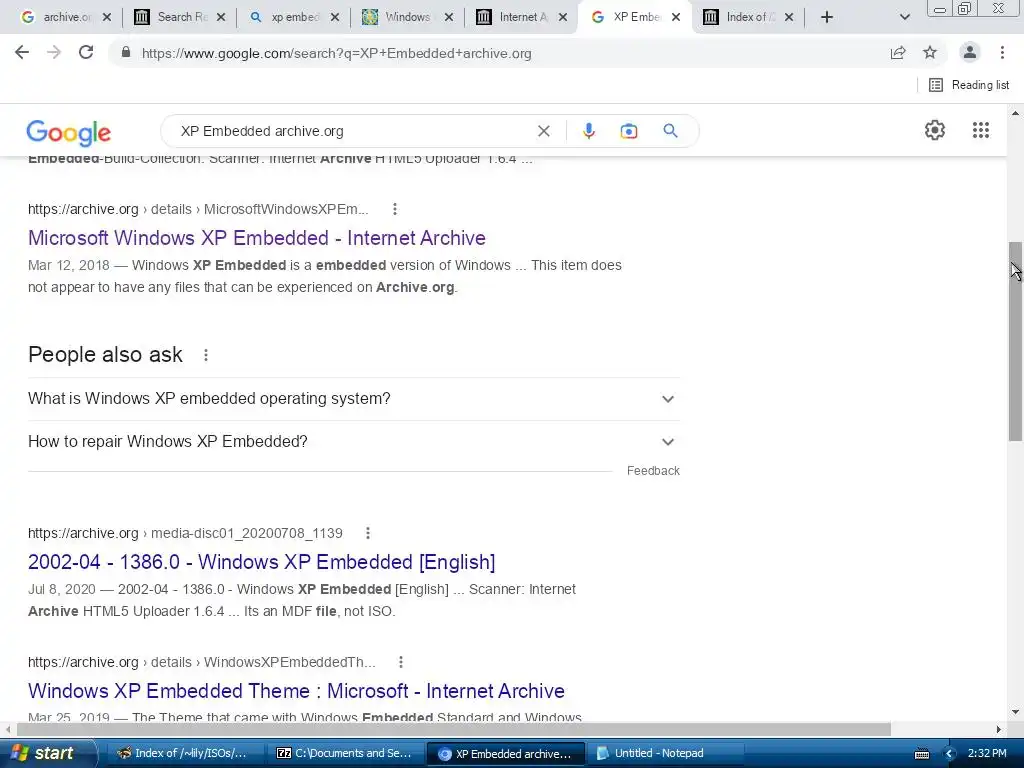Go forward to the next page
This screenshot has width=1024, height=768.
click(54, 53)
